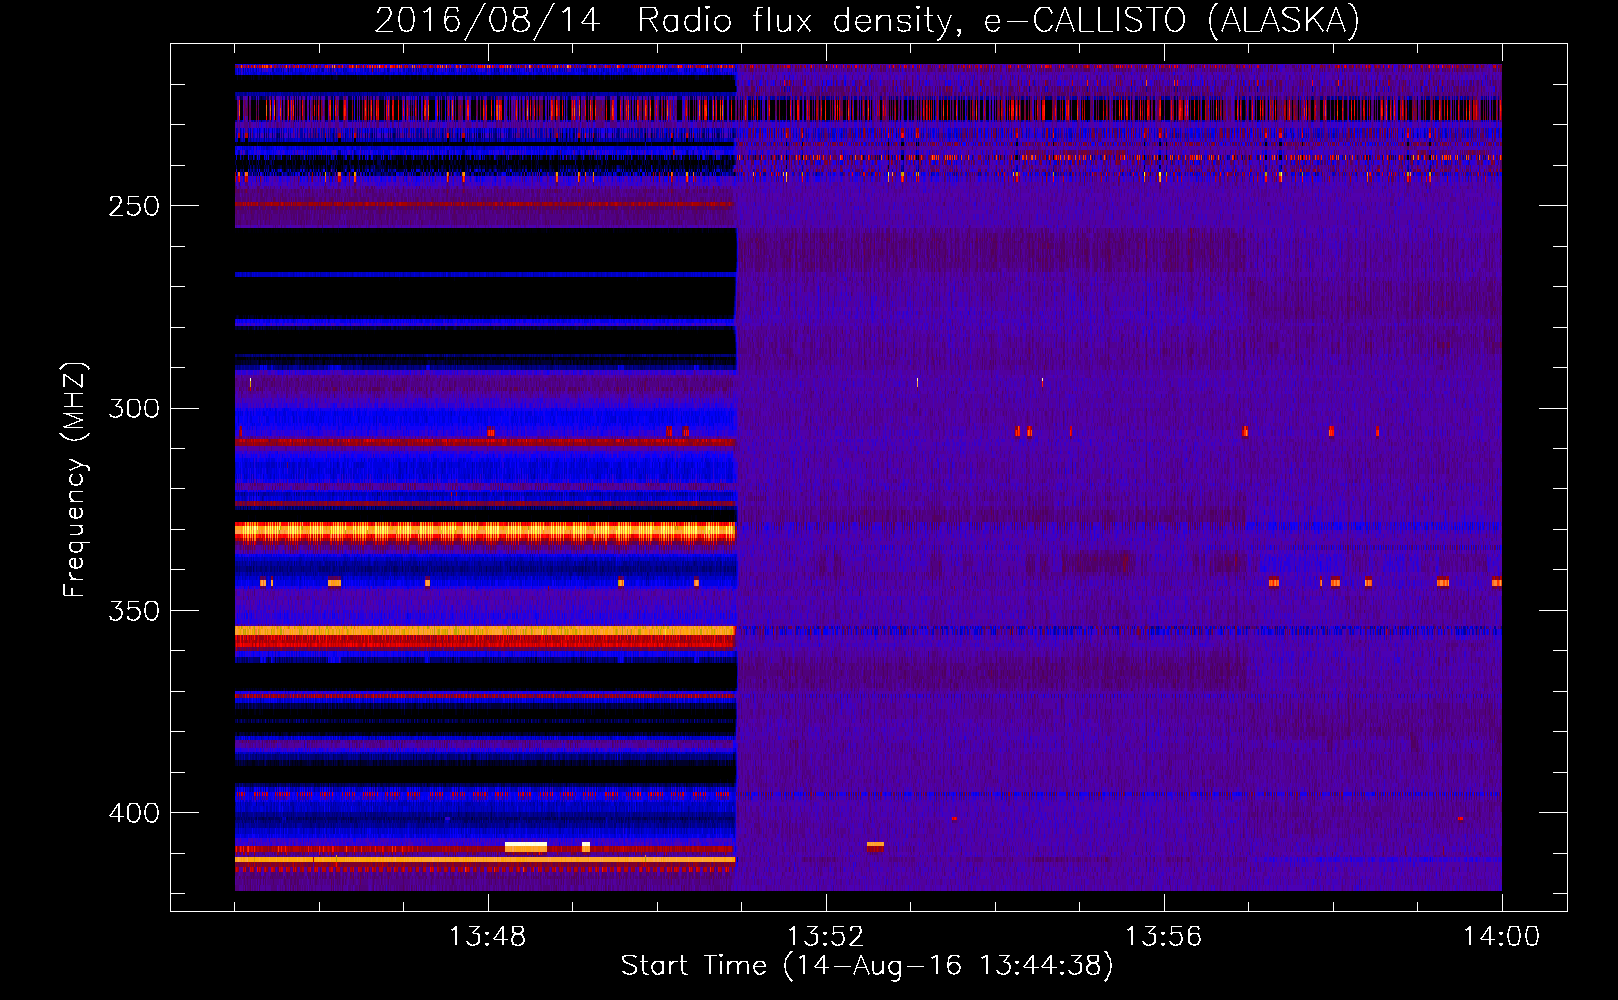Click the 'Start Time (14-Aug-16 13:44:38)' label
Screen dimensions: 1618x1000
click(x=867, y=966)
